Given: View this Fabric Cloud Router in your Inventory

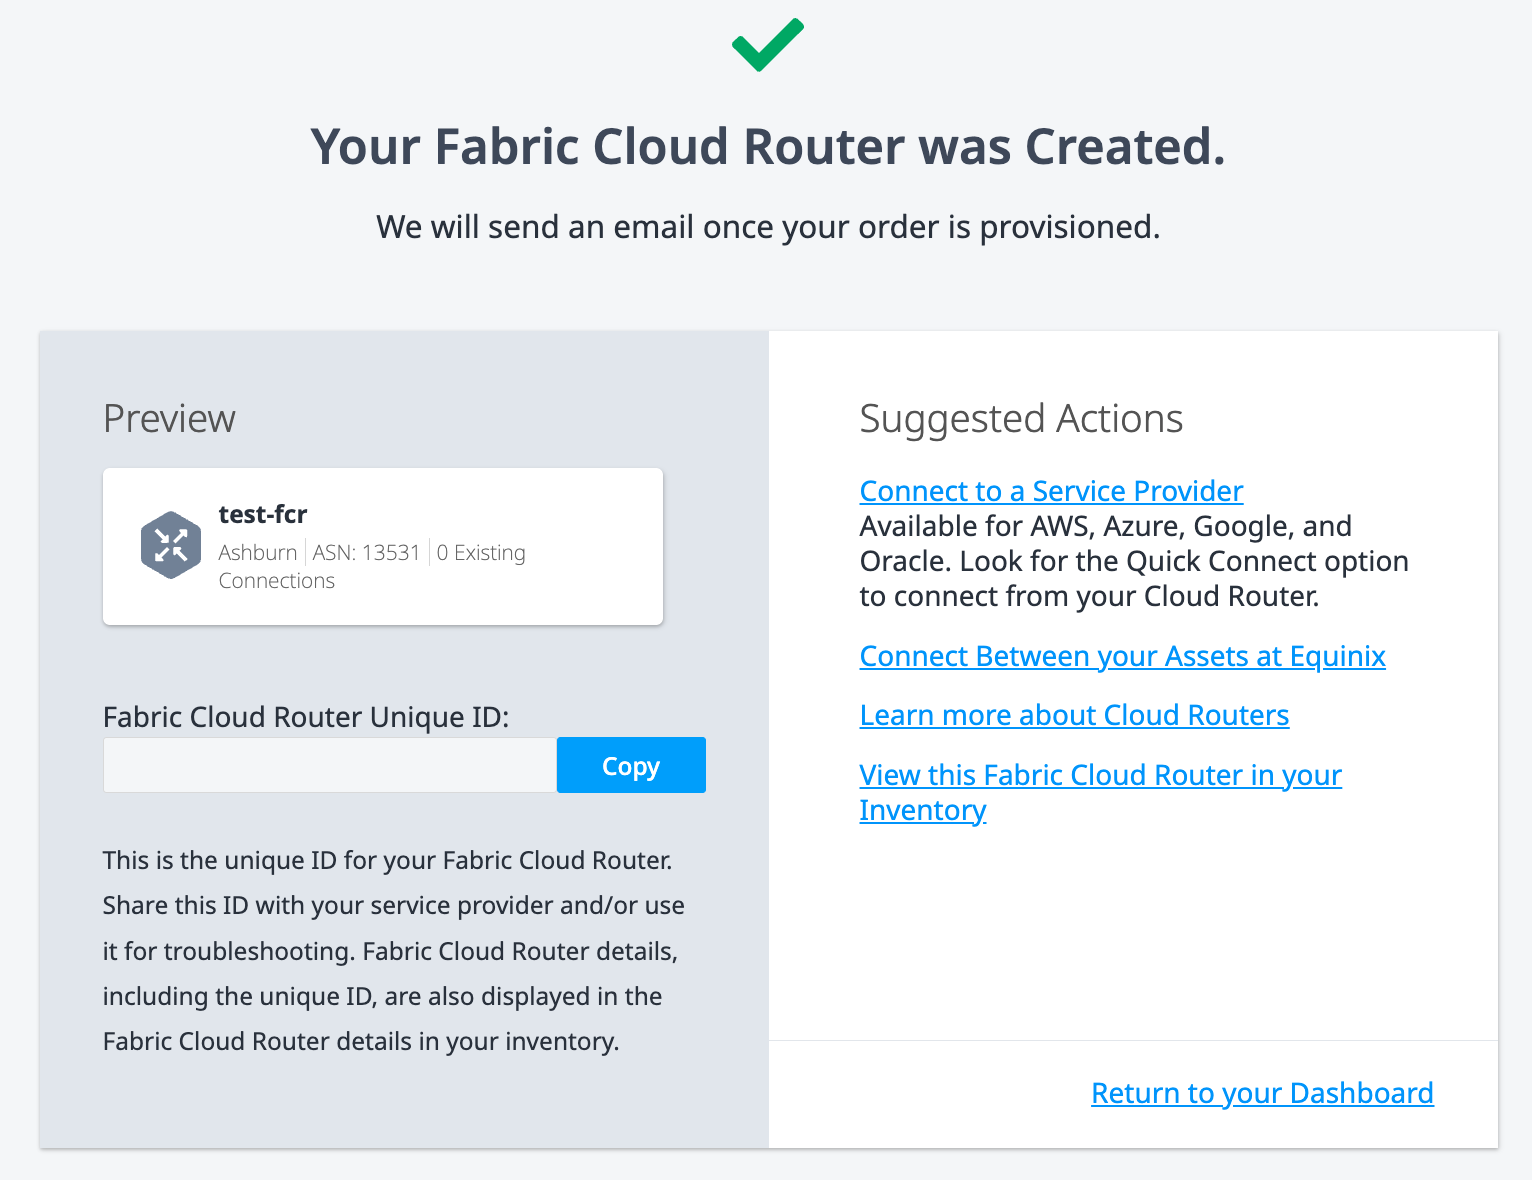Looking at the screenshot, I should pyautogui.click(x=1100, y=792).
